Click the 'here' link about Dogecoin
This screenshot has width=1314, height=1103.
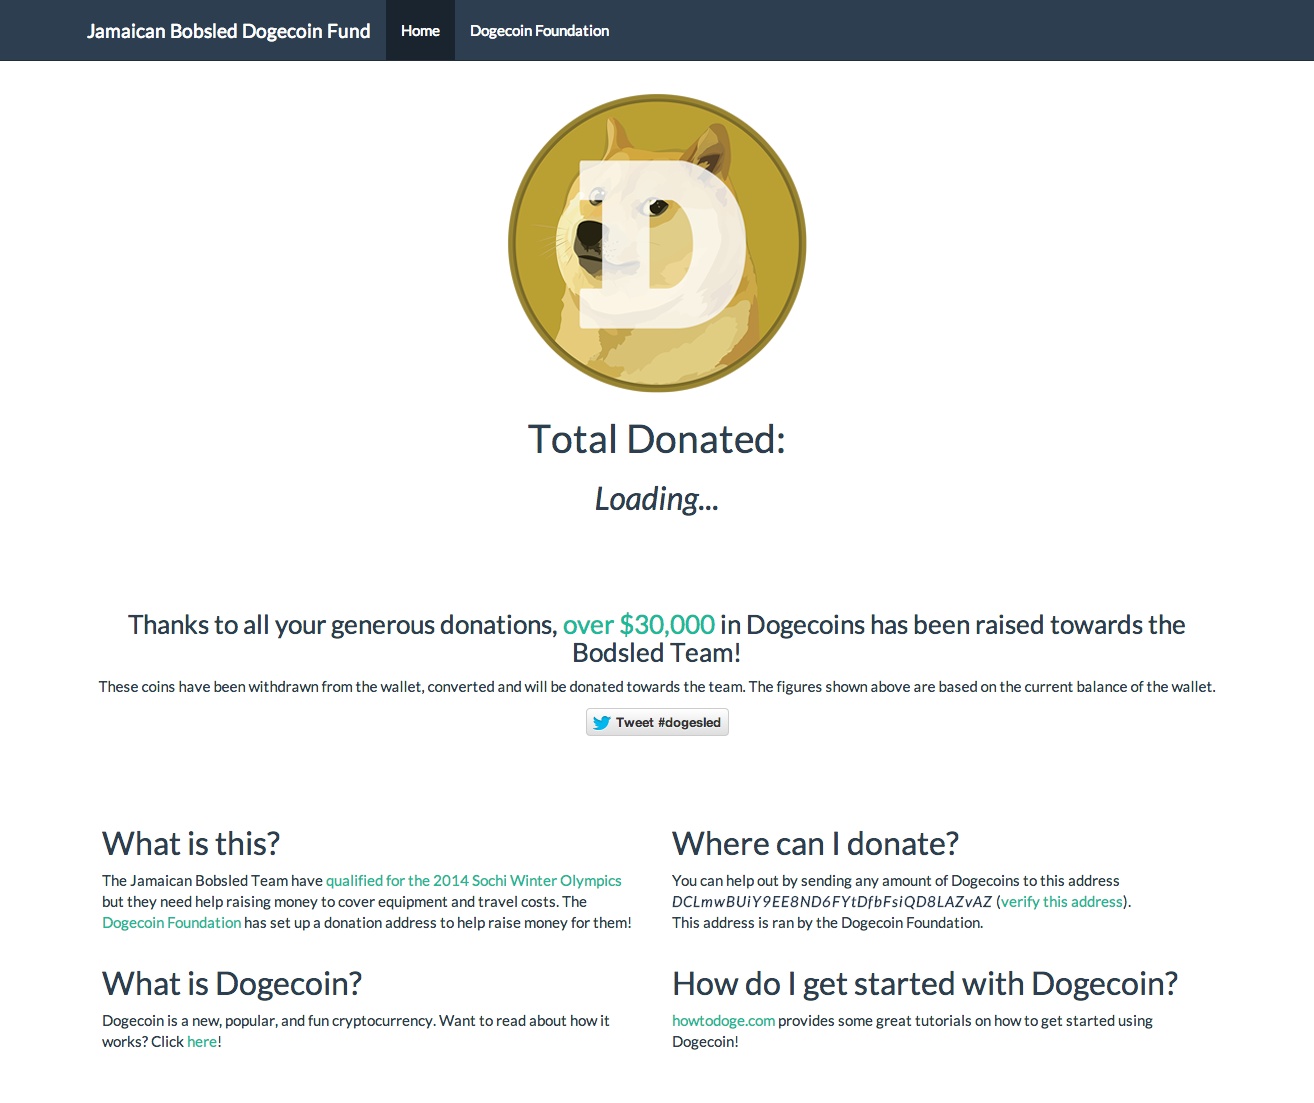point(202,1042)
